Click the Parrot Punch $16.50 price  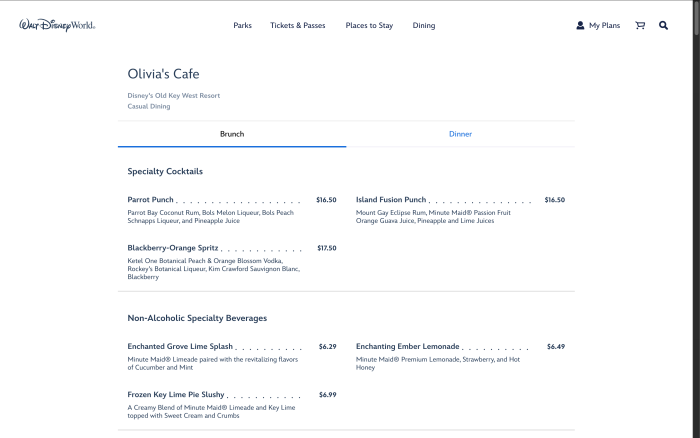click(x=326, y=200)
